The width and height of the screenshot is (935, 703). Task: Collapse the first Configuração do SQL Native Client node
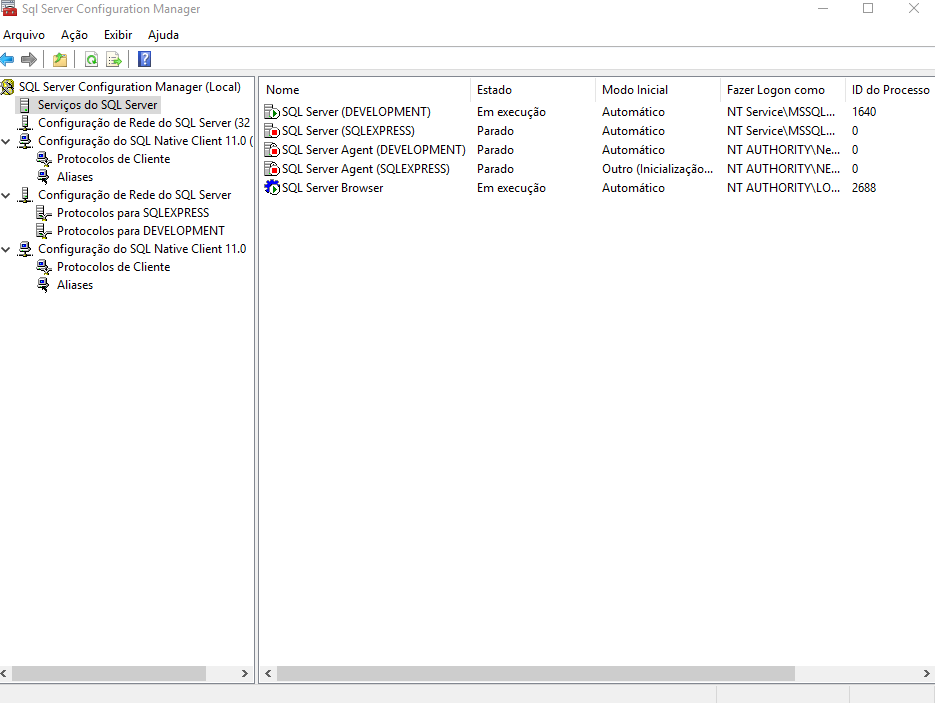6,141
